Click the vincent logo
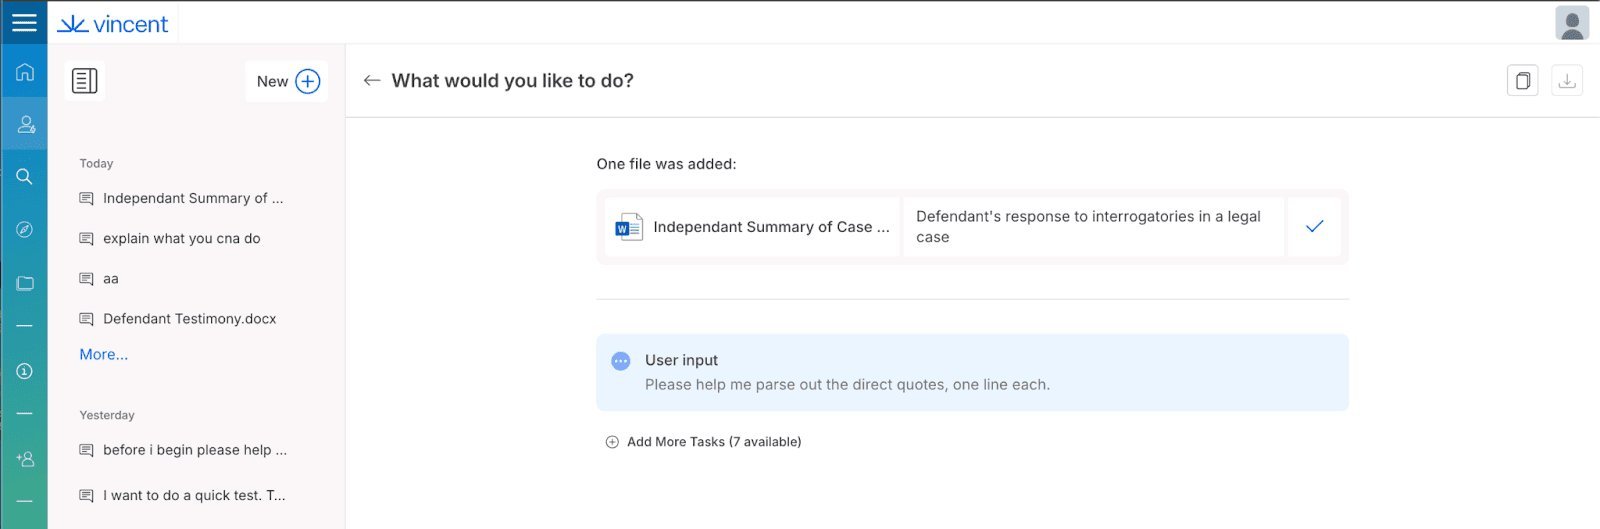This screenshot has width=1600, height=529. pyautogui.click(x=113, y=24)
